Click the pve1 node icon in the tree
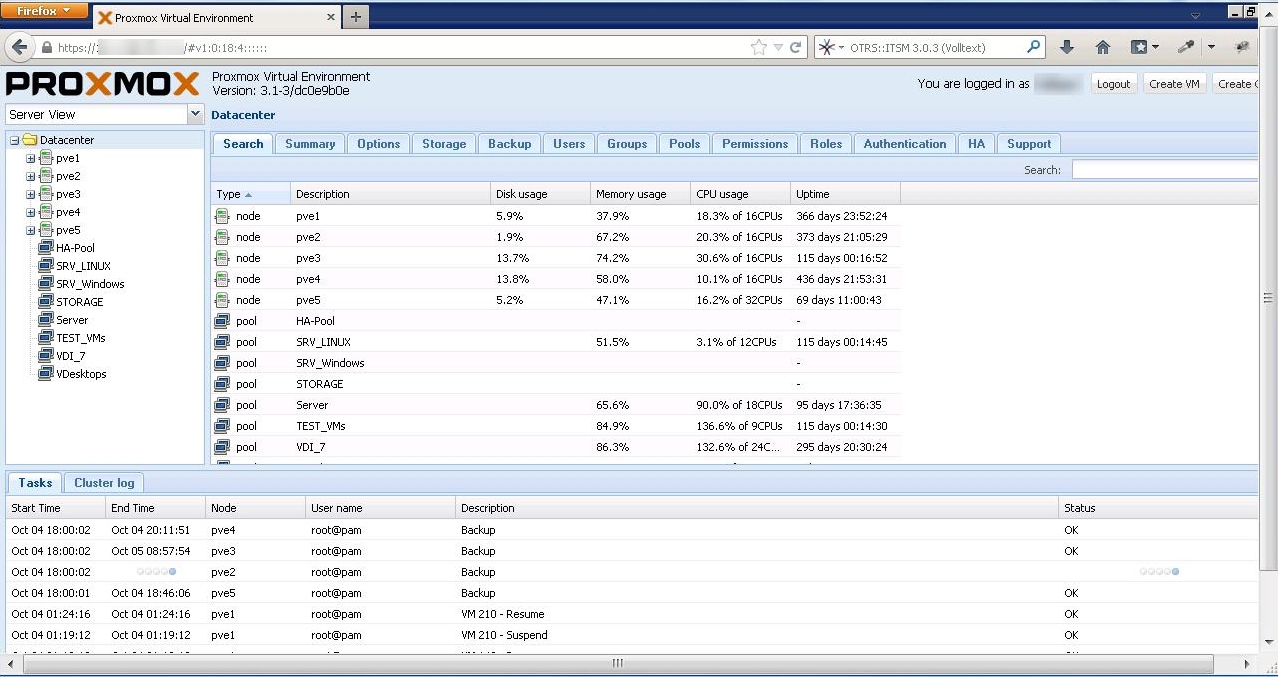Screen dimensions: 1278x677 click(x=46, y=158)
